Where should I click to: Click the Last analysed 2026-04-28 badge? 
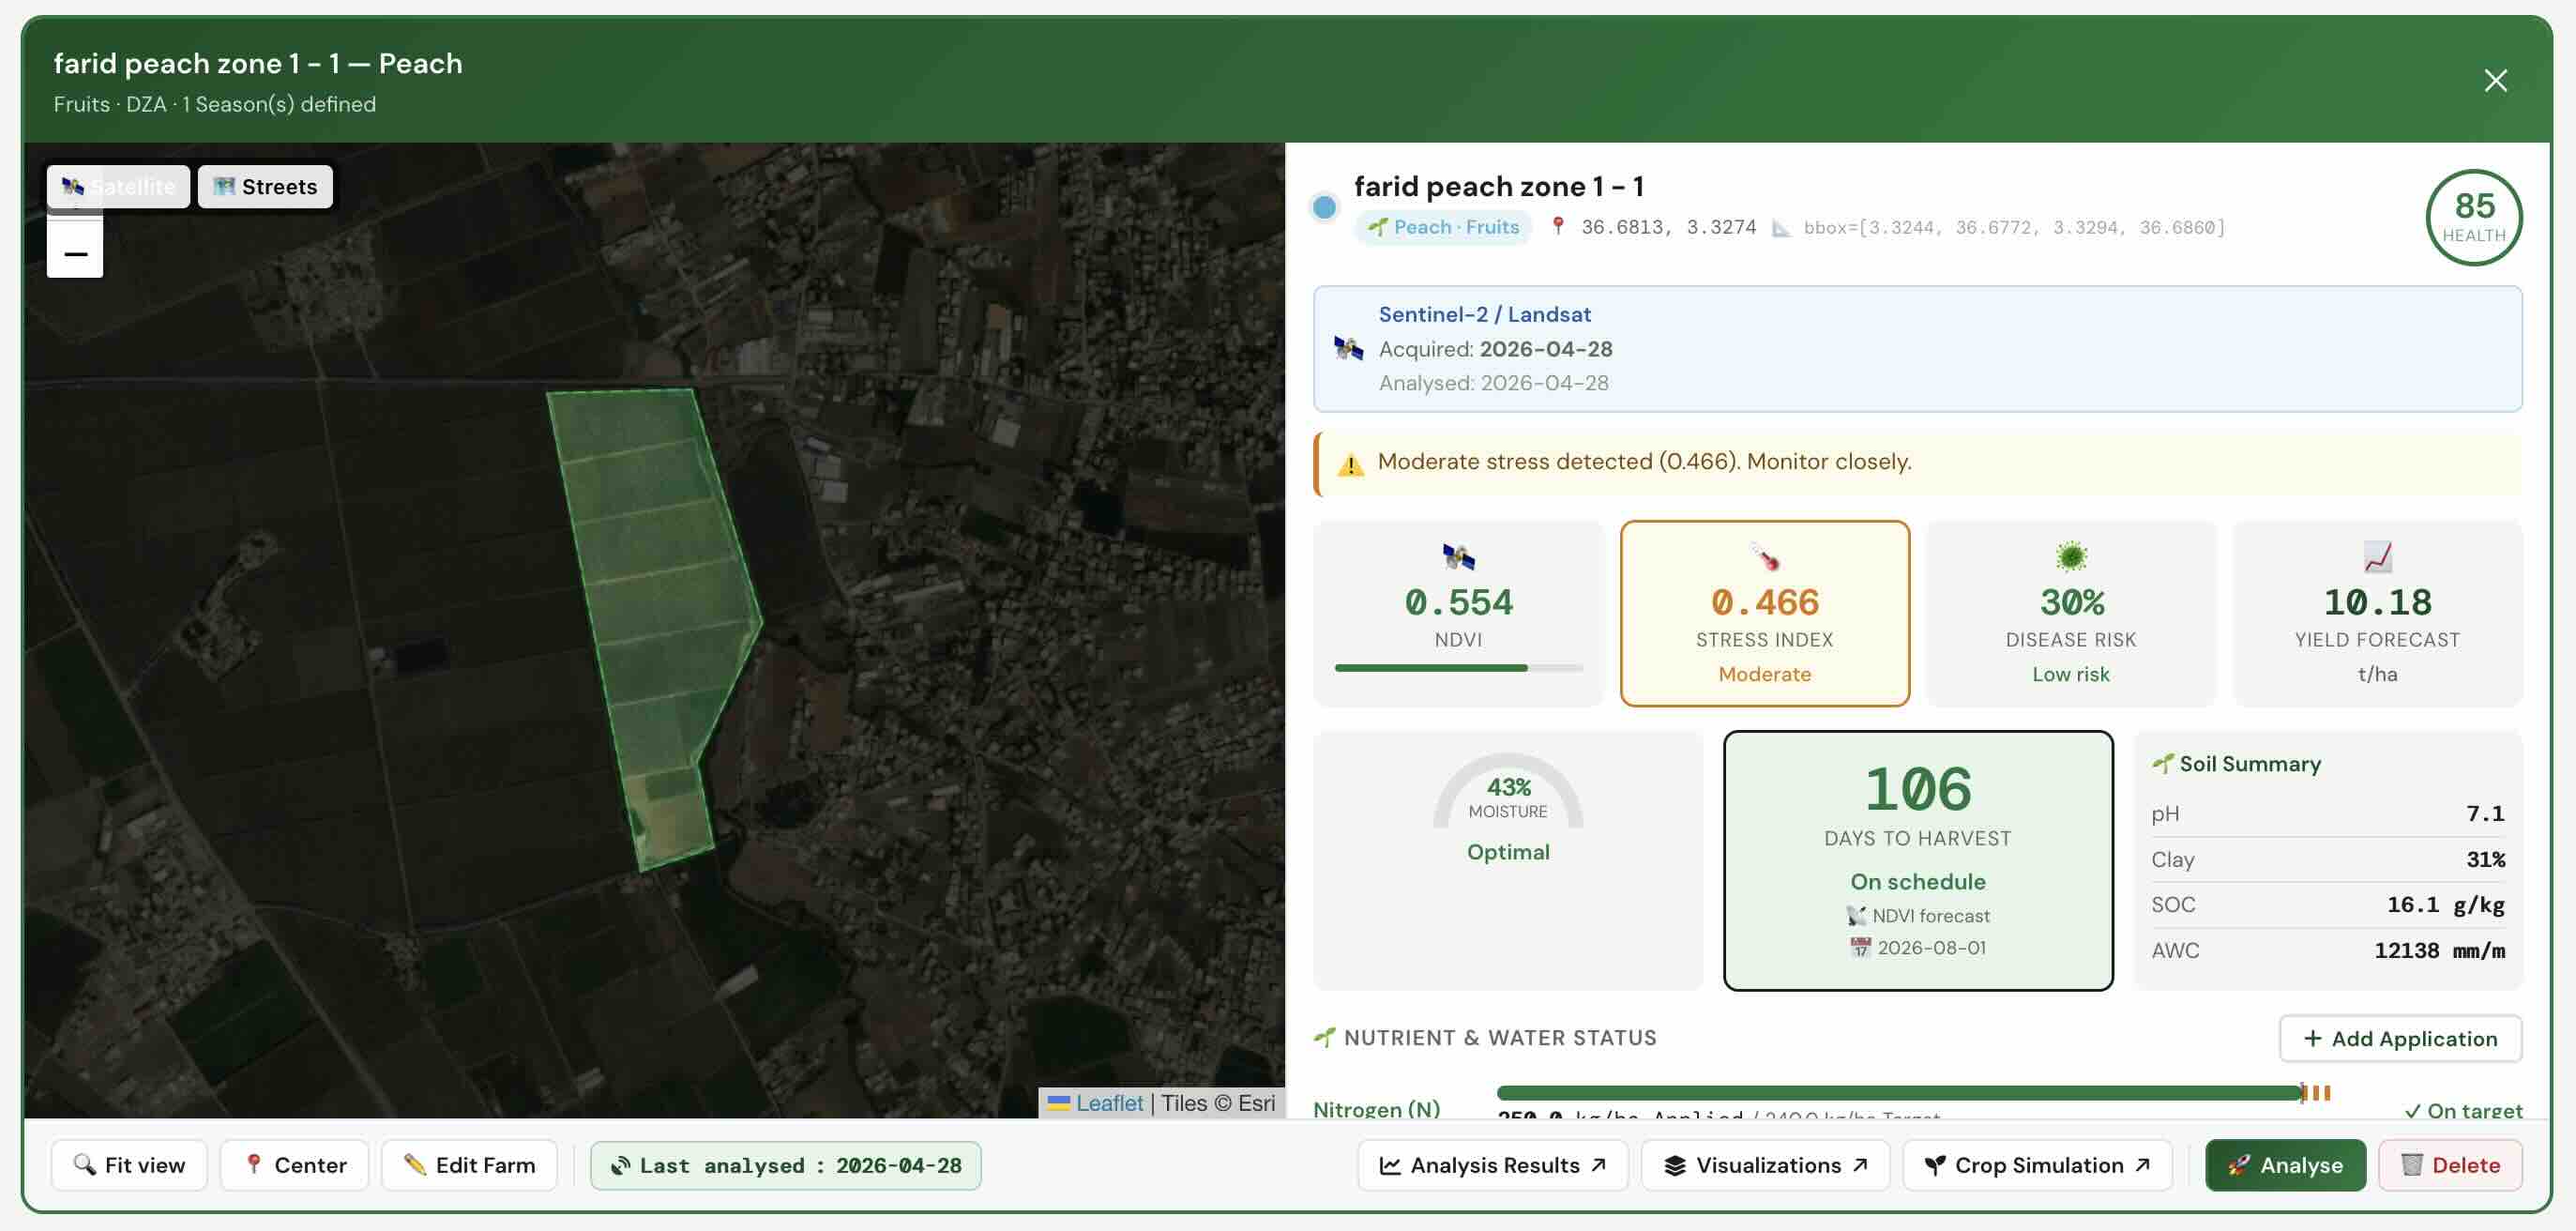click(785, 1165)
